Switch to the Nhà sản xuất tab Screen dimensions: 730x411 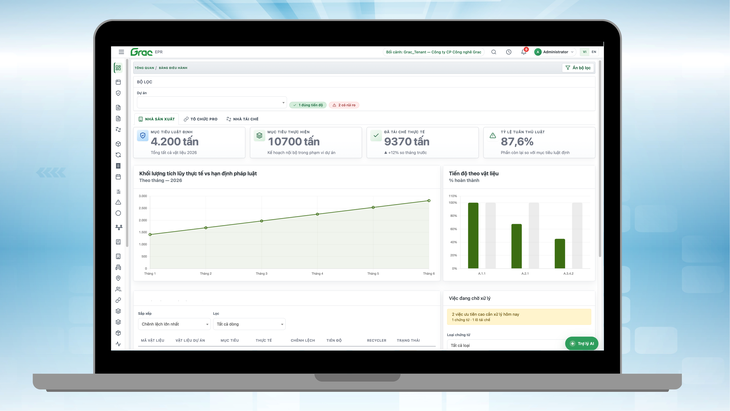[x=156, y=119]
